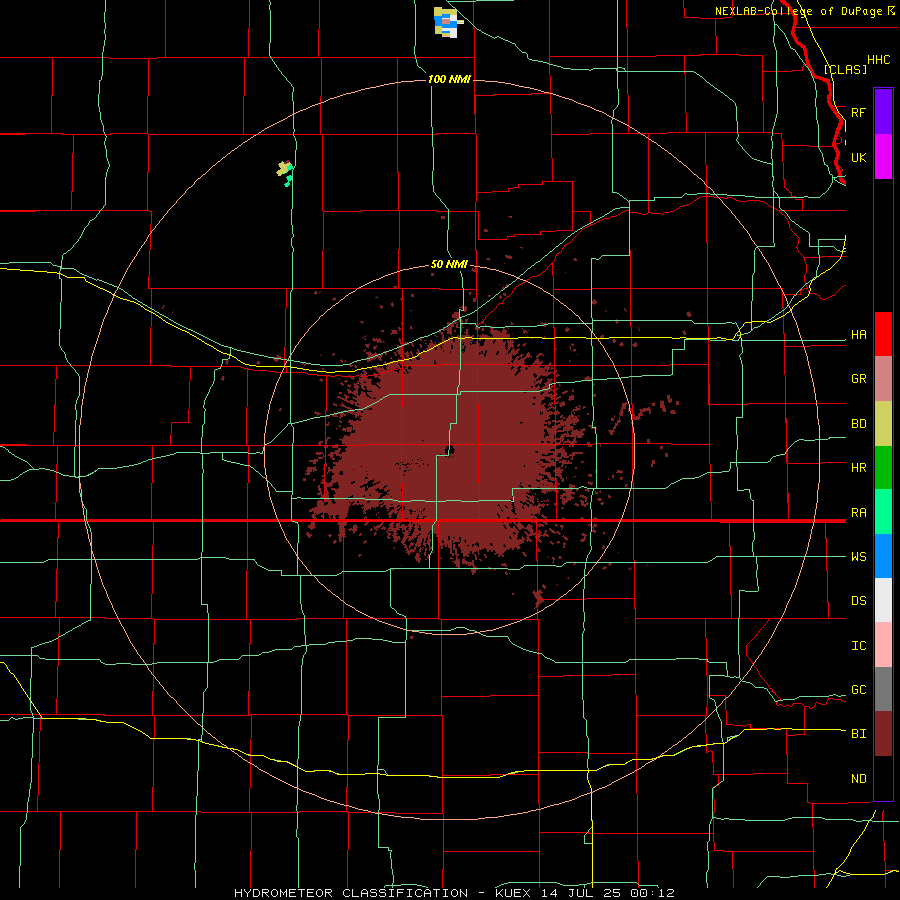Screen dimensions: 900x900
Task: Click the 50 NMI range ring label
Action: point(449,264)
